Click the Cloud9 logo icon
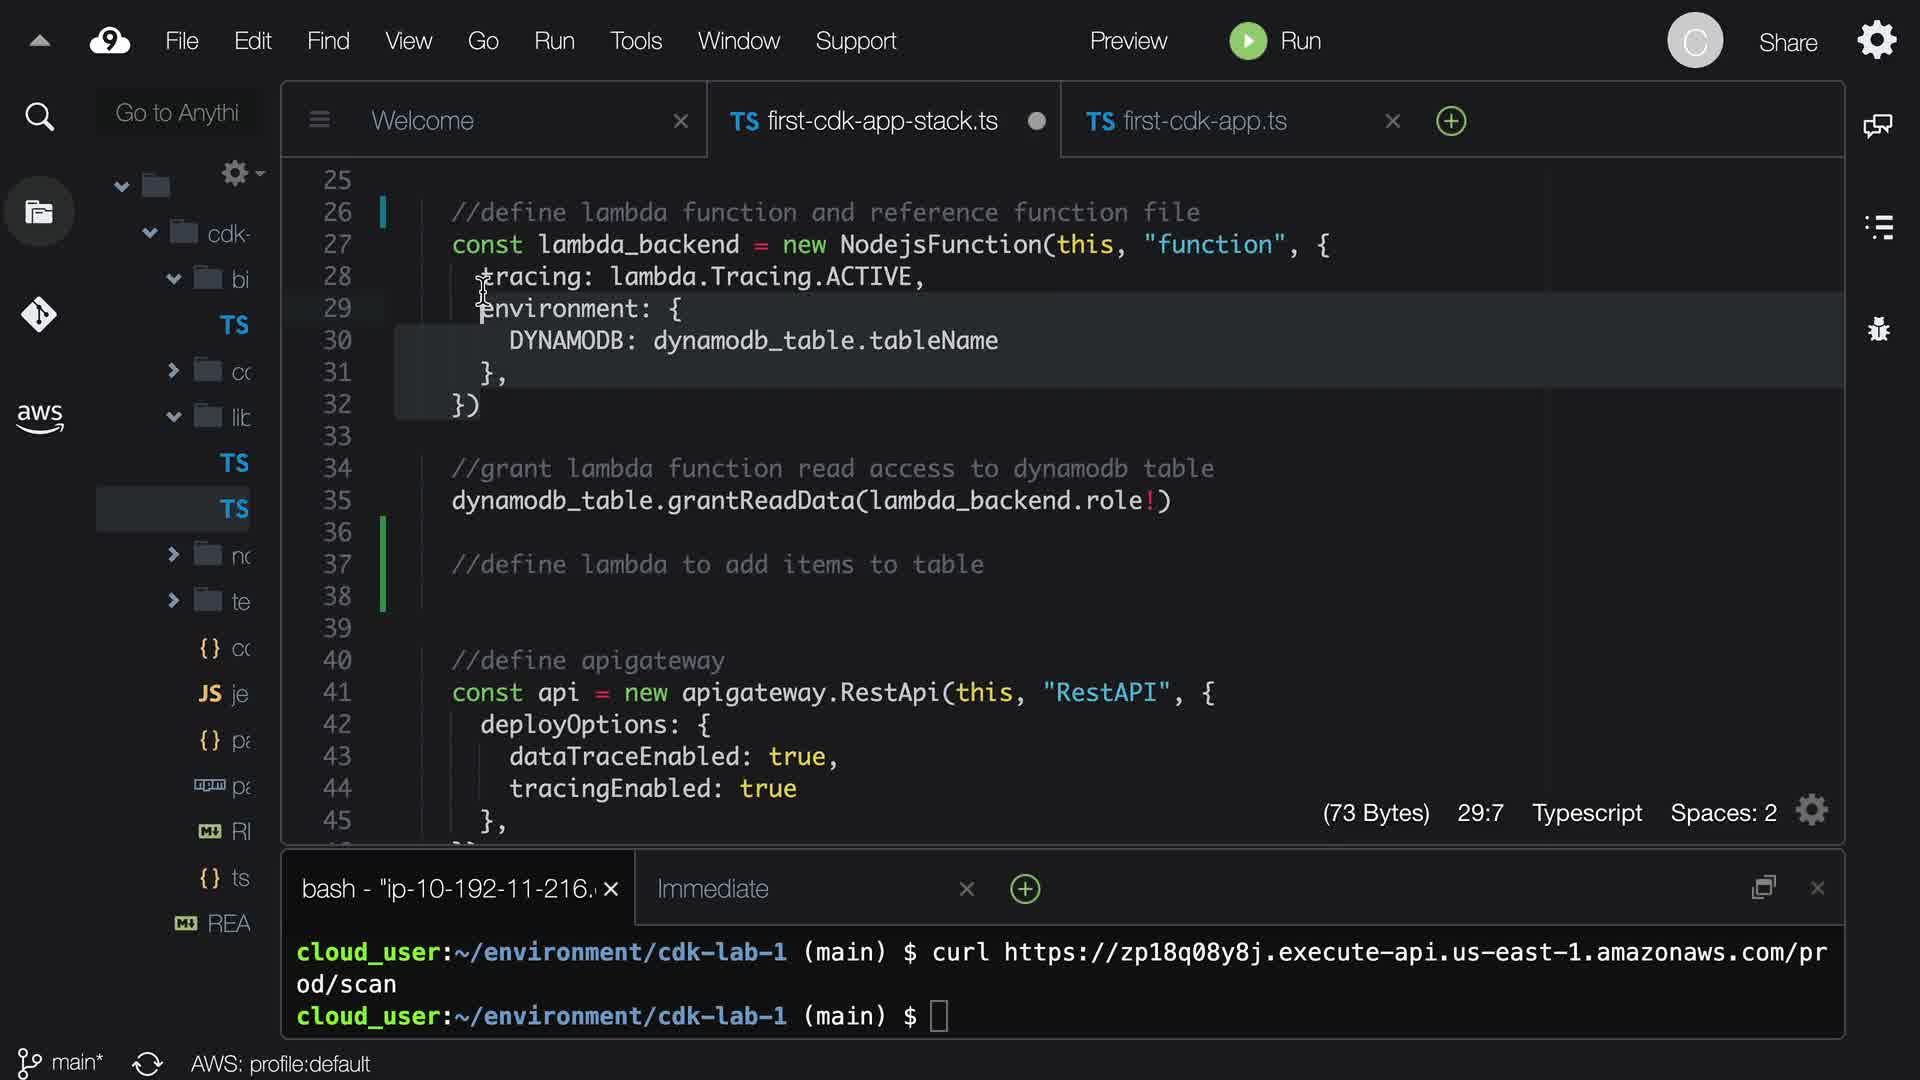This screenshot has width=1920, height=1080. pos(110,41)
